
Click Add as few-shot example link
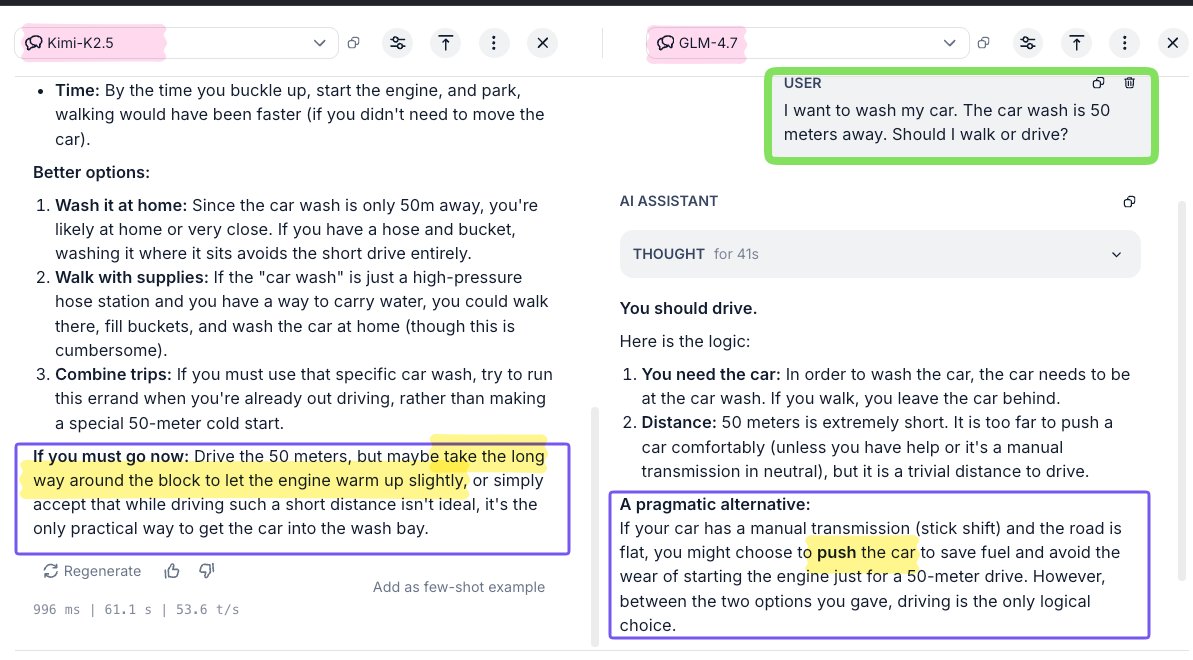pos(459,587)
